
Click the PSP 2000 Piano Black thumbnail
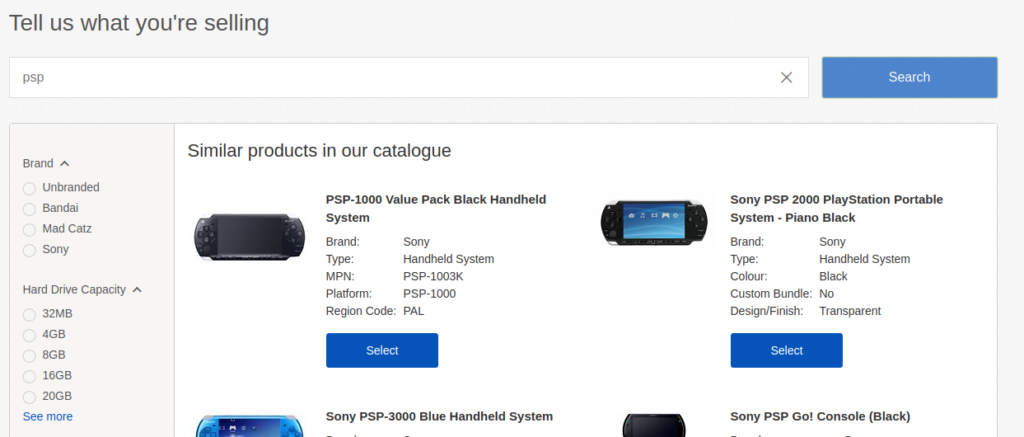(654, 223)
